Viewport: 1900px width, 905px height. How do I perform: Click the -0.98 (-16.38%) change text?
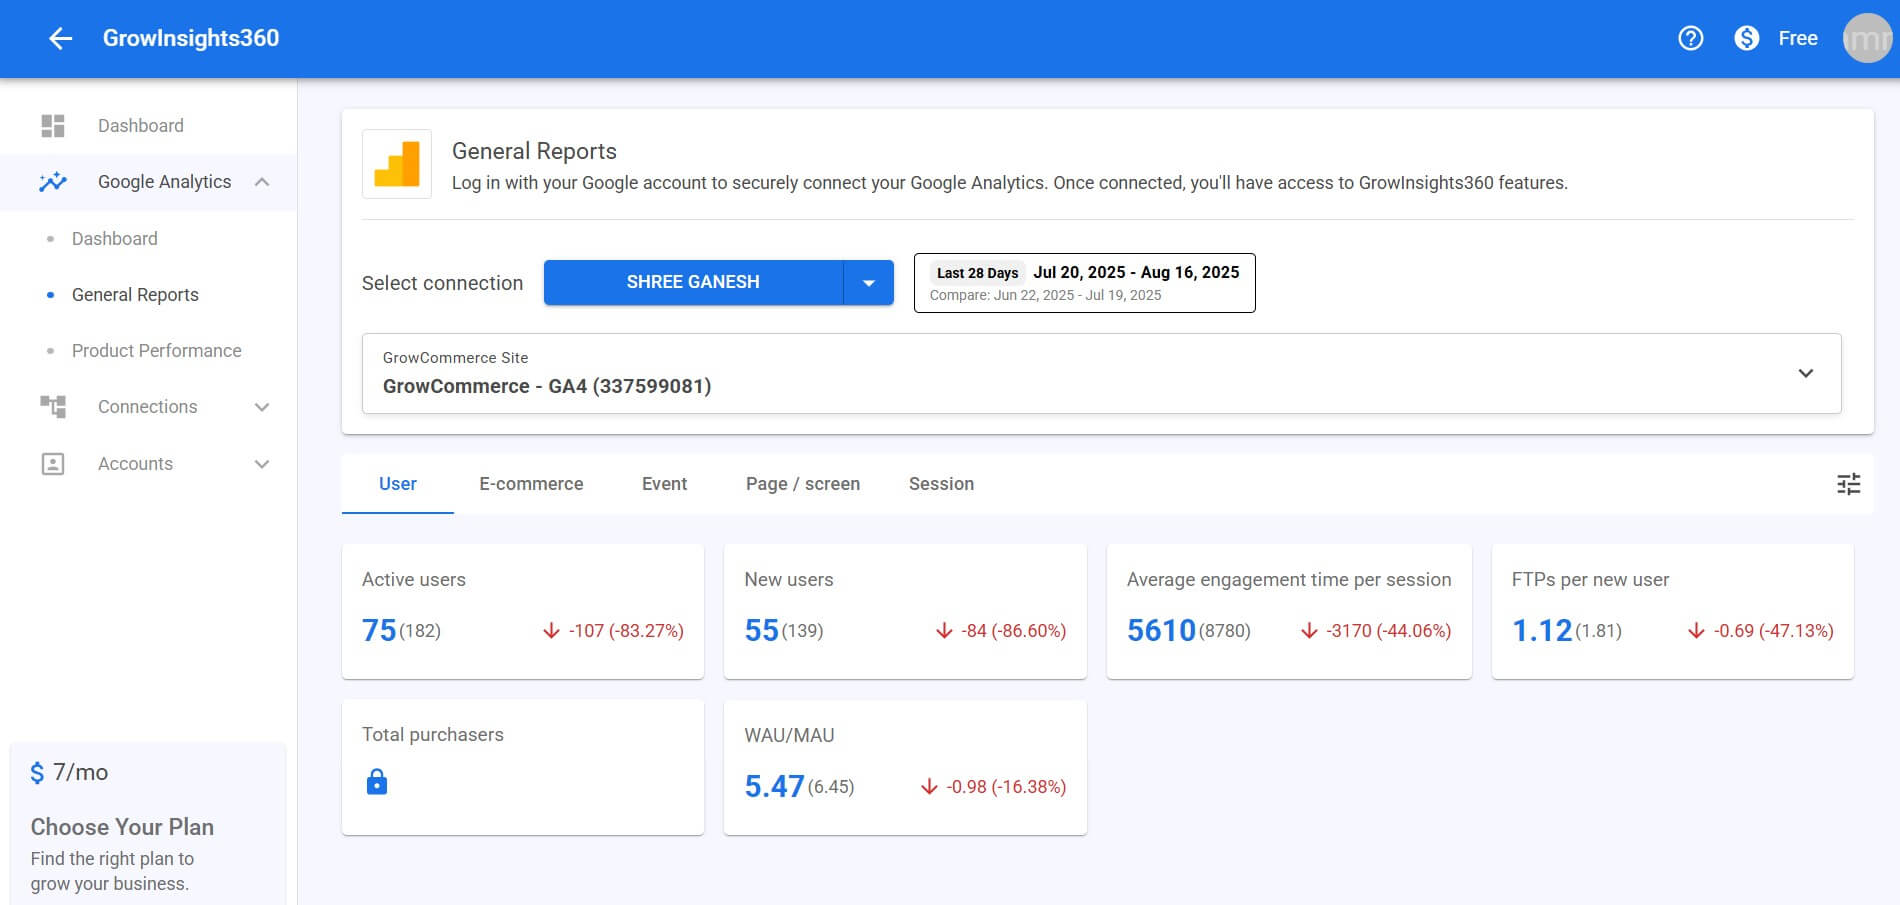click(x=1006, y=787)
